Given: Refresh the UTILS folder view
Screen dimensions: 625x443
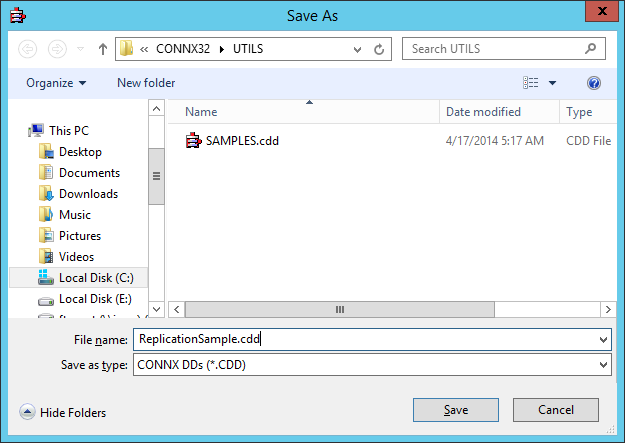Looking at the screenshot, I should 379,49.
